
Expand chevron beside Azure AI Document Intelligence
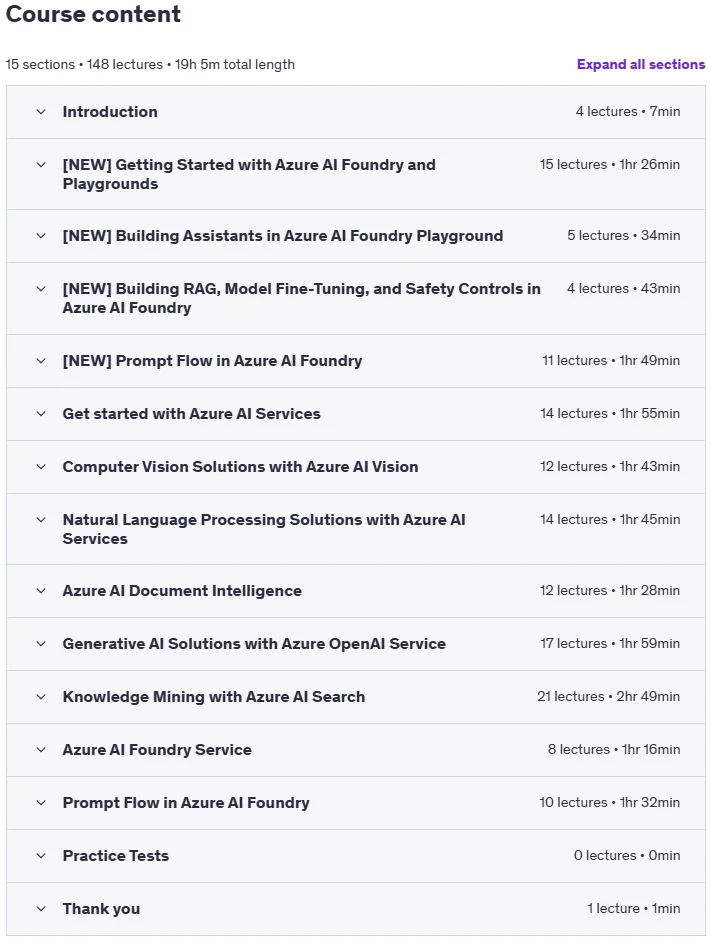click(x=41, y=591)
